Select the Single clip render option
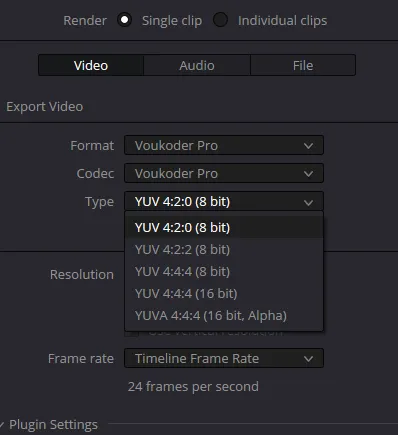The height and width of the screenshot is (435, 398). point(125,20)
